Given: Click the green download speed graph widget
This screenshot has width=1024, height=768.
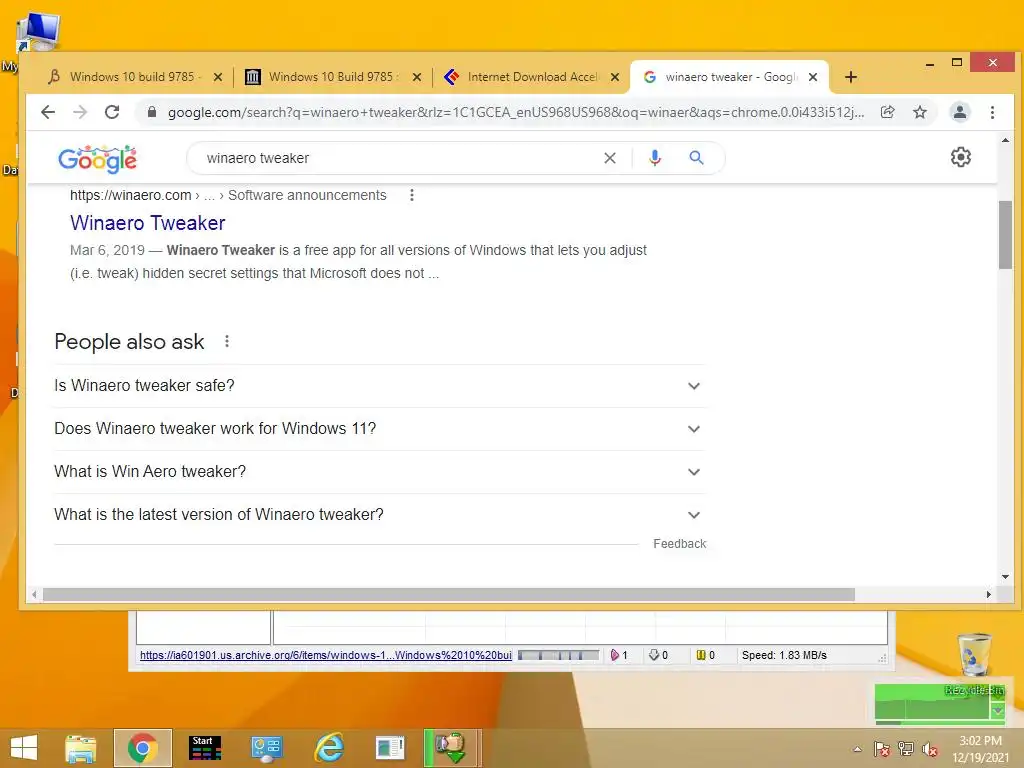Looking at the screenshot, I should coord(939,704).
